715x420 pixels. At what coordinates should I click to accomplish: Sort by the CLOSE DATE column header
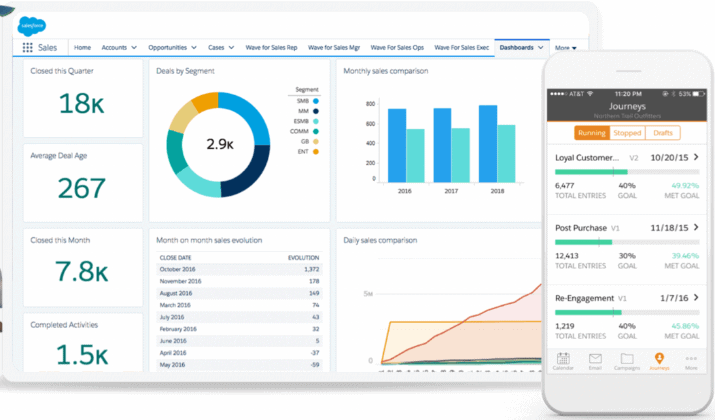coord(176,258)
